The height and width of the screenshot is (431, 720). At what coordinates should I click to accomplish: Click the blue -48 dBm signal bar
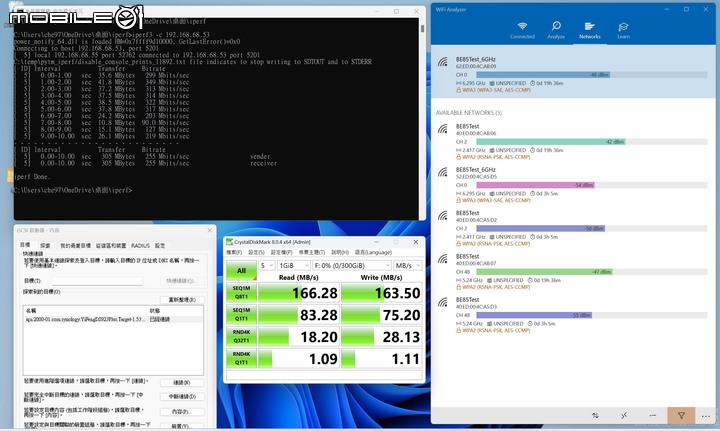[543, 74]
